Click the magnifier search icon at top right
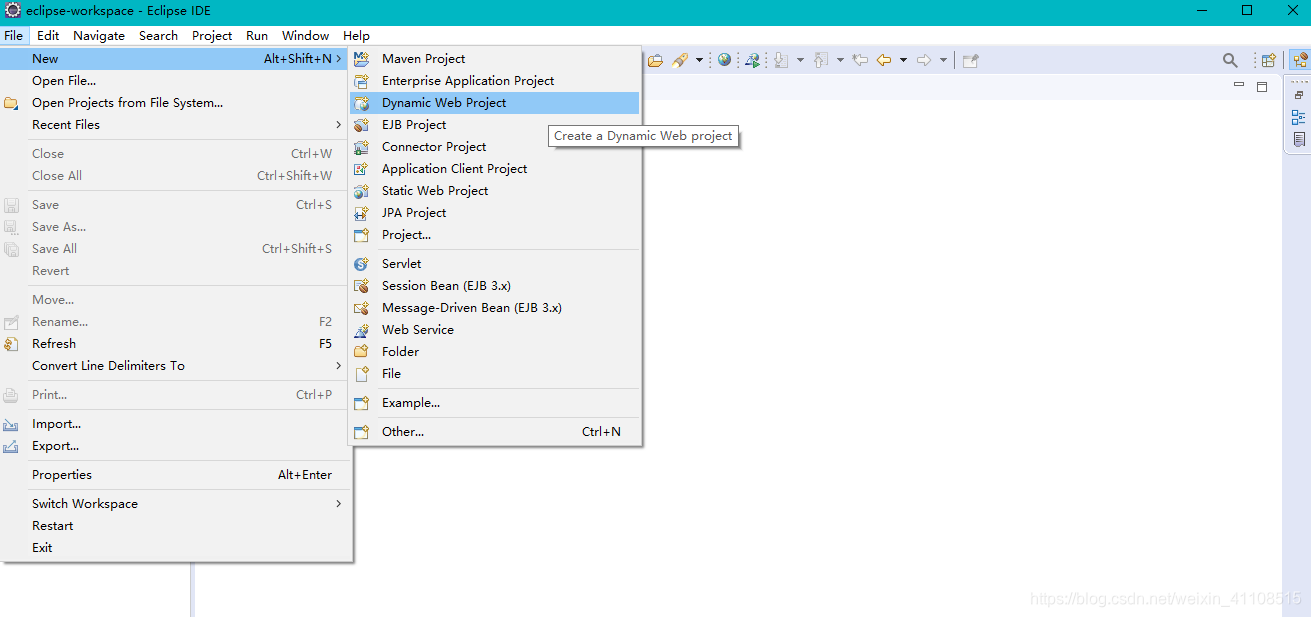The width and height of the screenshot is (1311, 617). tap(1230, 60)
